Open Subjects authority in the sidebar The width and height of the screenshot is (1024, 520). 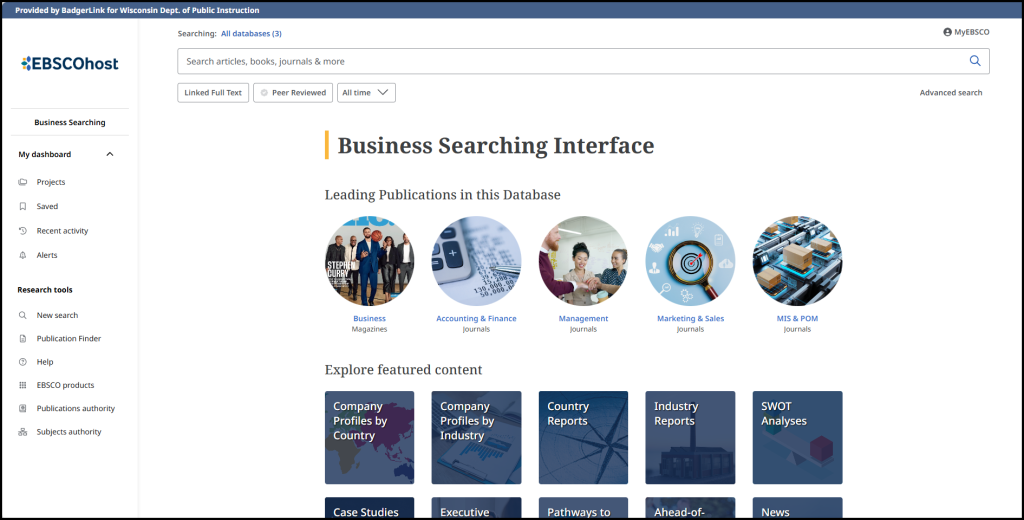point(69,432)
